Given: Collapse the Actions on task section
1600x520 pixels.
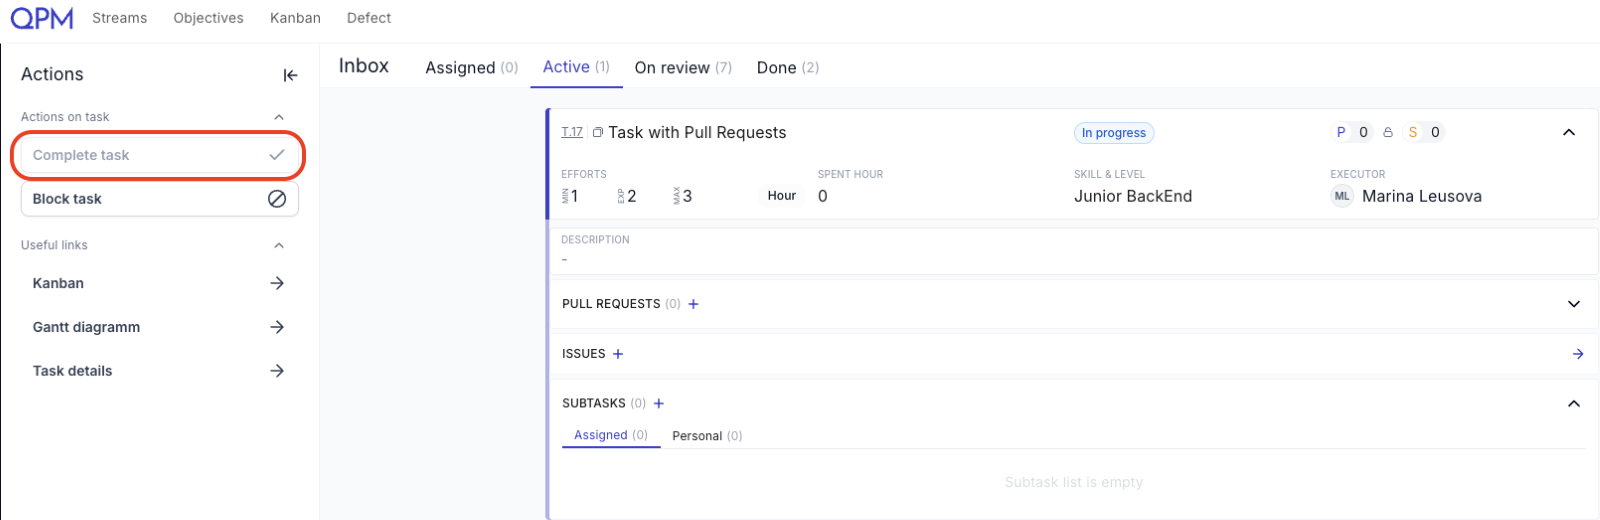Looking at the screenshot, I should (x=279, y=117).
